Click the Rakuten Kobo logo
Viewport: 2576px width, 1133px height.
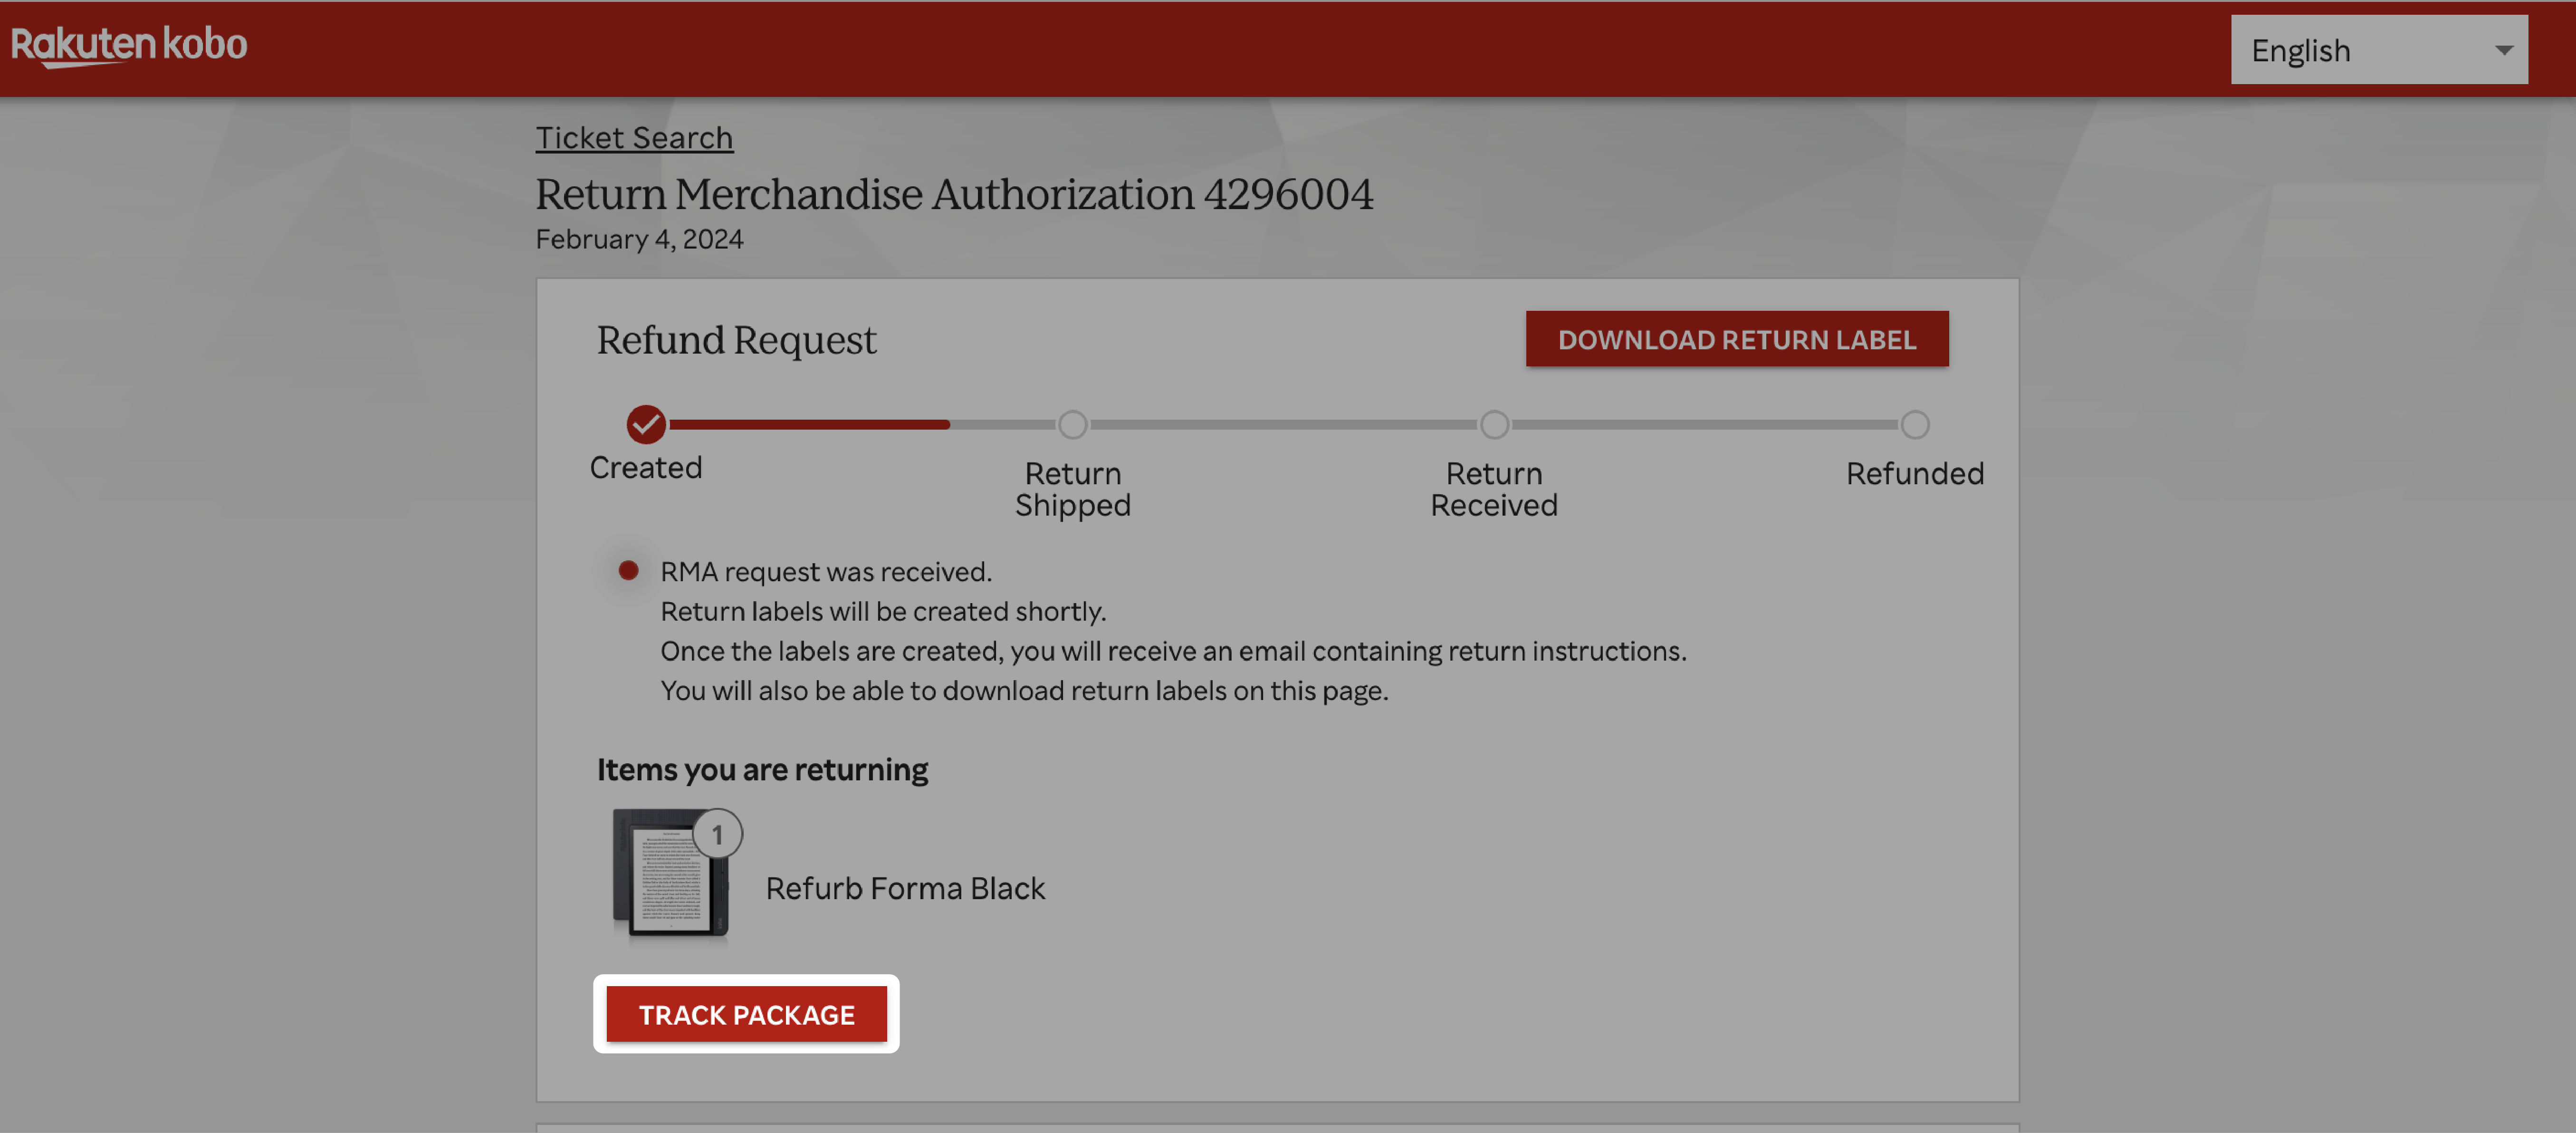[x=129, y=45]
